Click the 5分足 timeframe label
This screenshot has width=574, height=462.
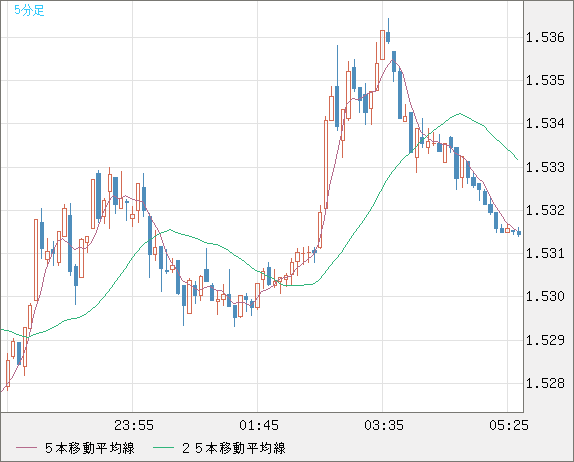coord(29,10)
